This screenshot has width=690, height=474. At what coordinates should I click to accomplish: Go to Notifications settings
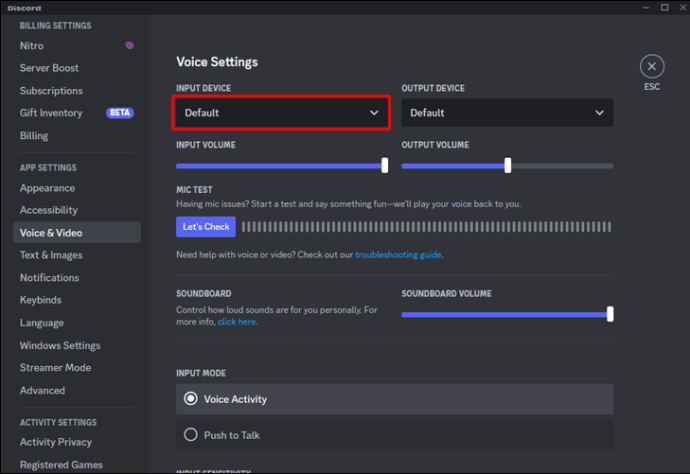(x=49, y=278)
